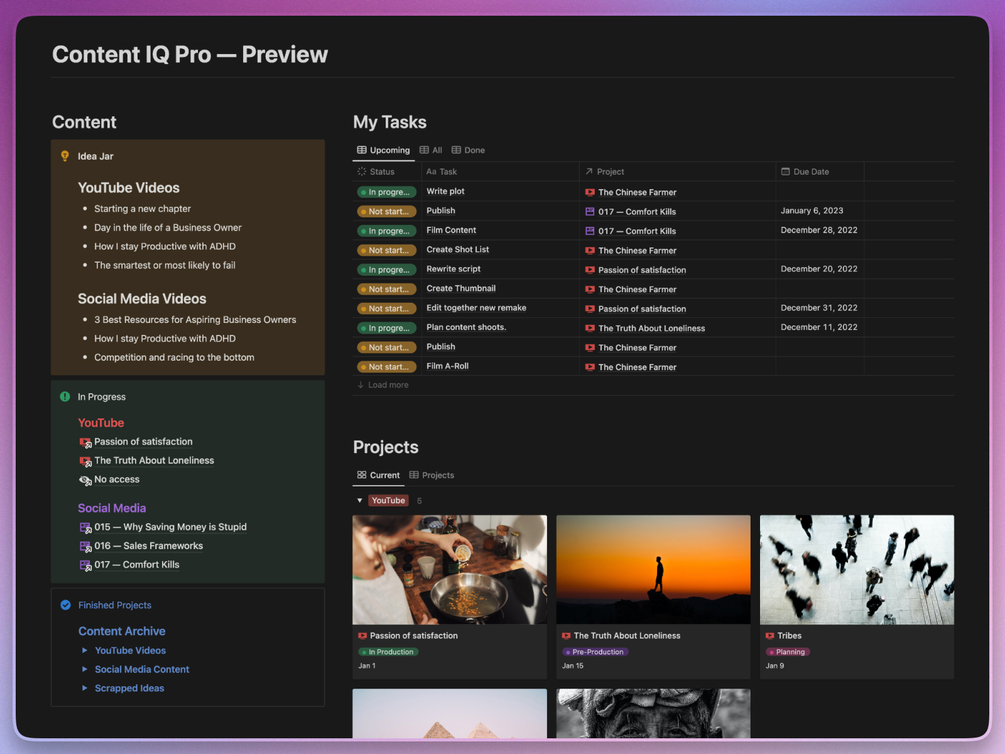Click Load more below the task table

point(383,385)
